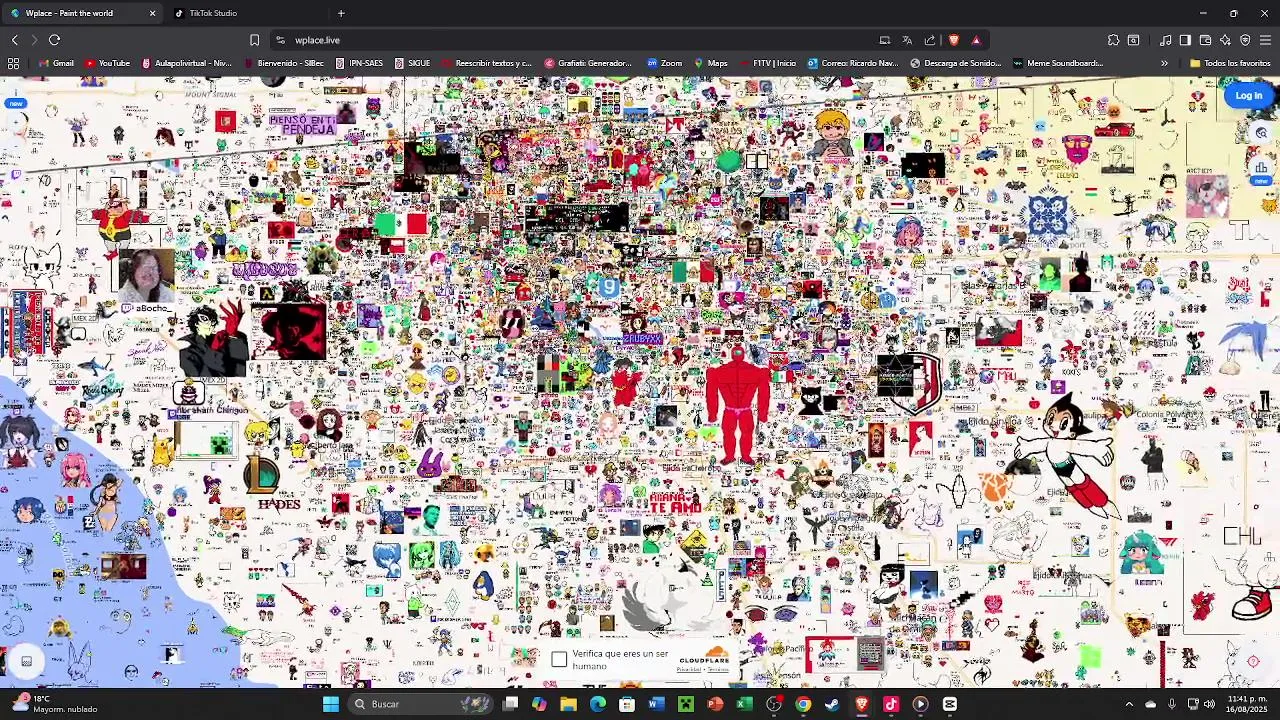Click the media control music note icon
This screenshot has height=720, width=1280.
coord(1165,40)
